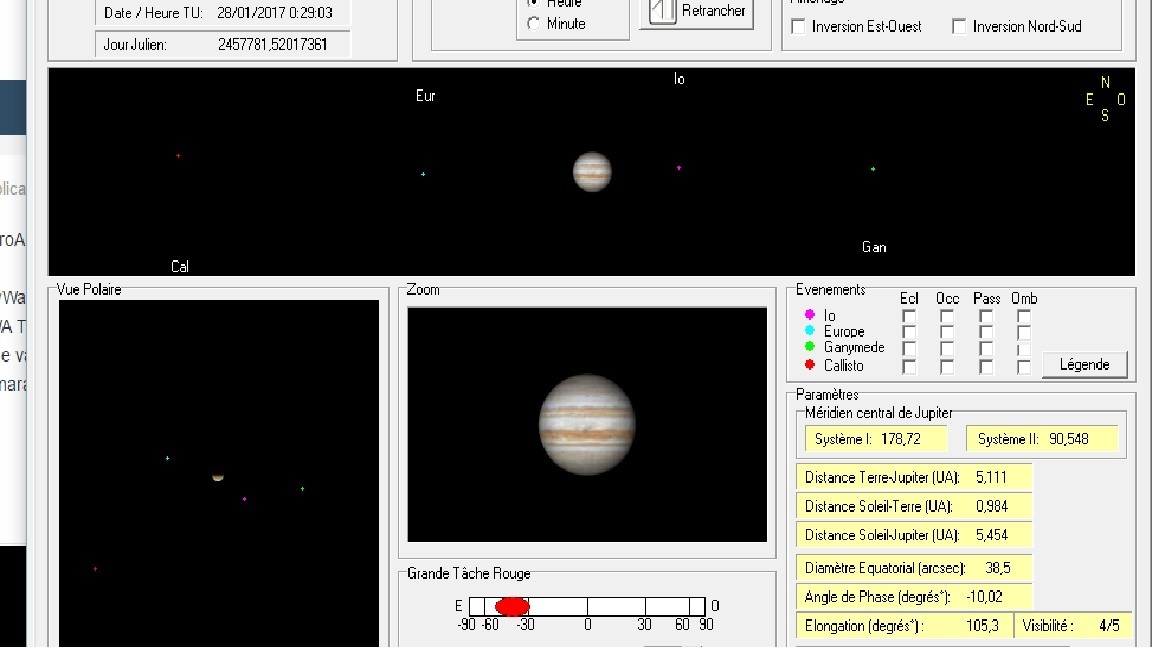
Task: Click Jupiter in the main satellite view
Action: click(592, 172)
